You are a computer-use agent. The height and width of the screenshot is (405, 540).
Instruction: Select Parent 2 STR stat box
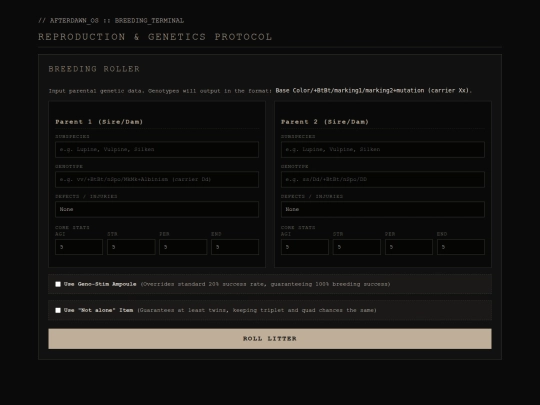pos(357,247)
